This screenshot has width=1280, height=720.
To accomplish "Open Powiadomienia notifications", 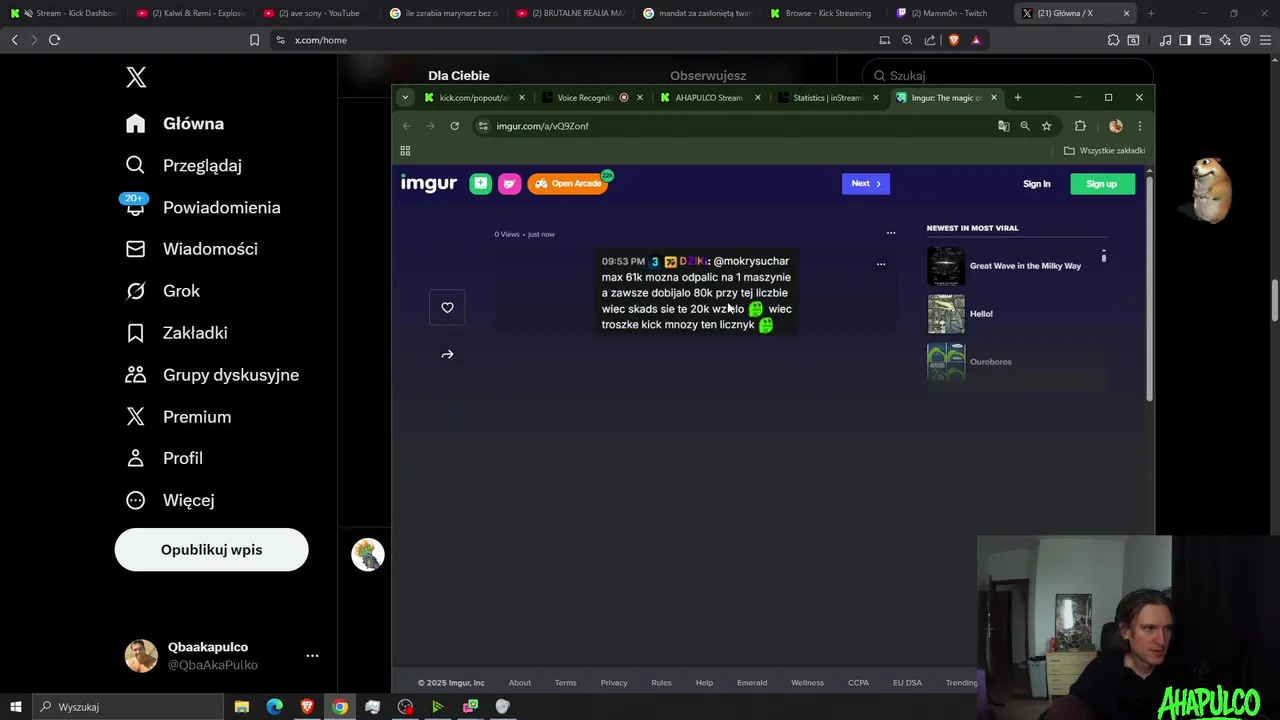I will pyautogui.click(x=203, y=207).
